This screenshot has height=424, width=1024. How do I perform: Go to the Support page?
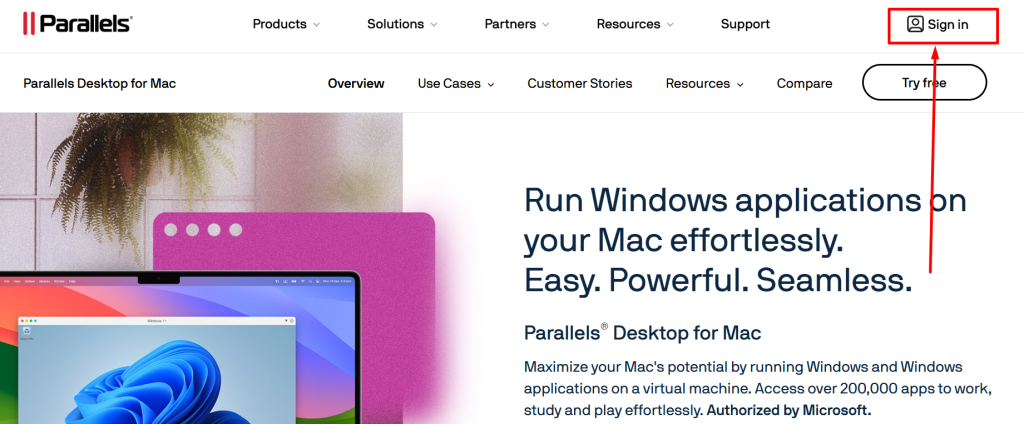pos(745,24)
